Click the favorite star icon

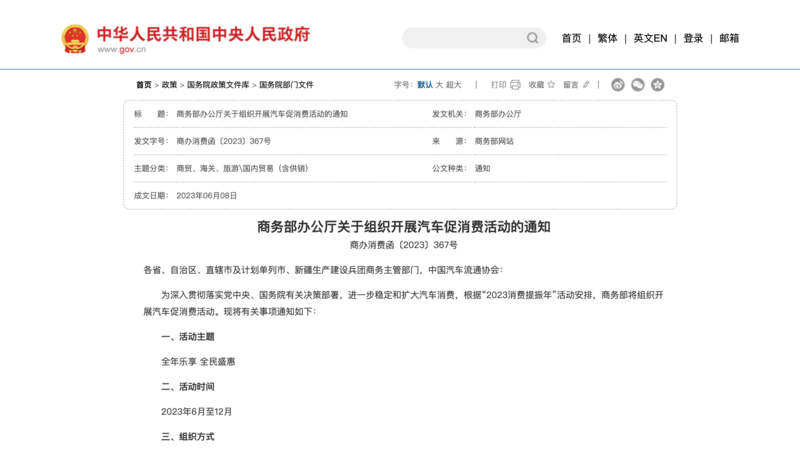click(552, 85)
